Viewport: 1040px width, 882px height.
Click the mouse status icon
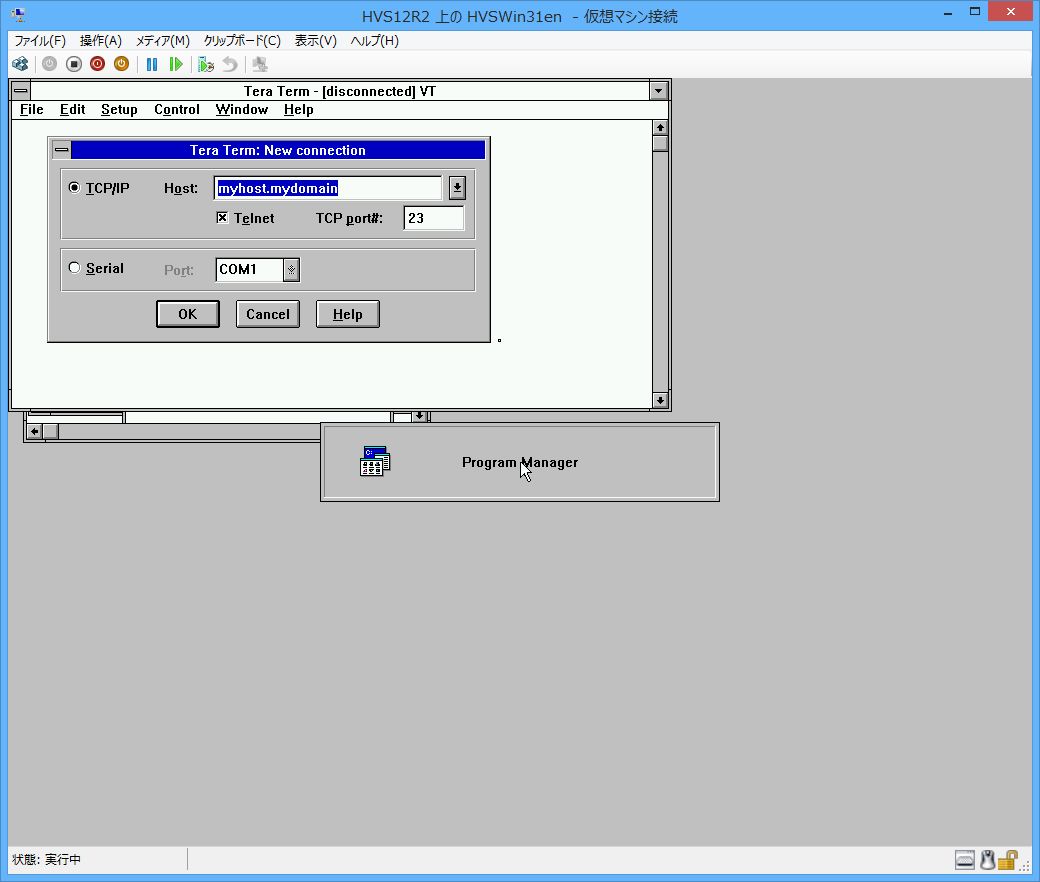pyautogui.click(x=988, y=860)
